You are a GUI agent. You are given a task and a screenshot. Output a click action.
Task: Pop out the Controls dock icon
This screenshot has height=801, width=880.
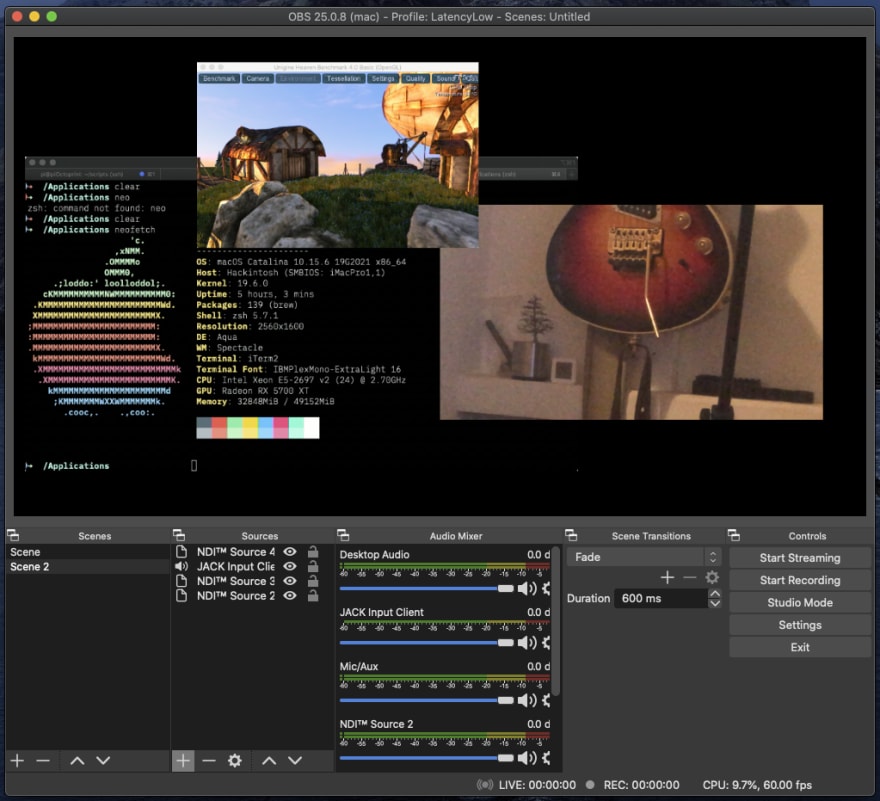pos(734,535)
